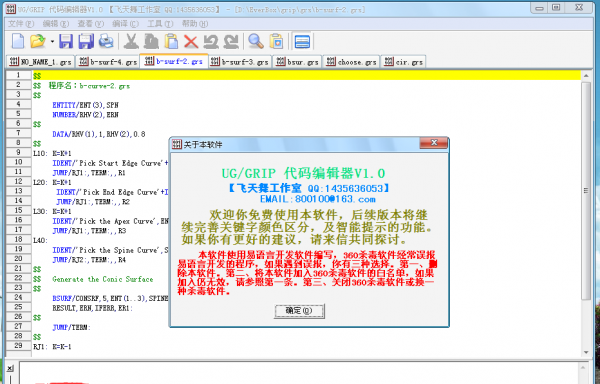The image size is (600, 384).
Task: Click 'Generate the Conic Surface' comment
Action: 103,279
